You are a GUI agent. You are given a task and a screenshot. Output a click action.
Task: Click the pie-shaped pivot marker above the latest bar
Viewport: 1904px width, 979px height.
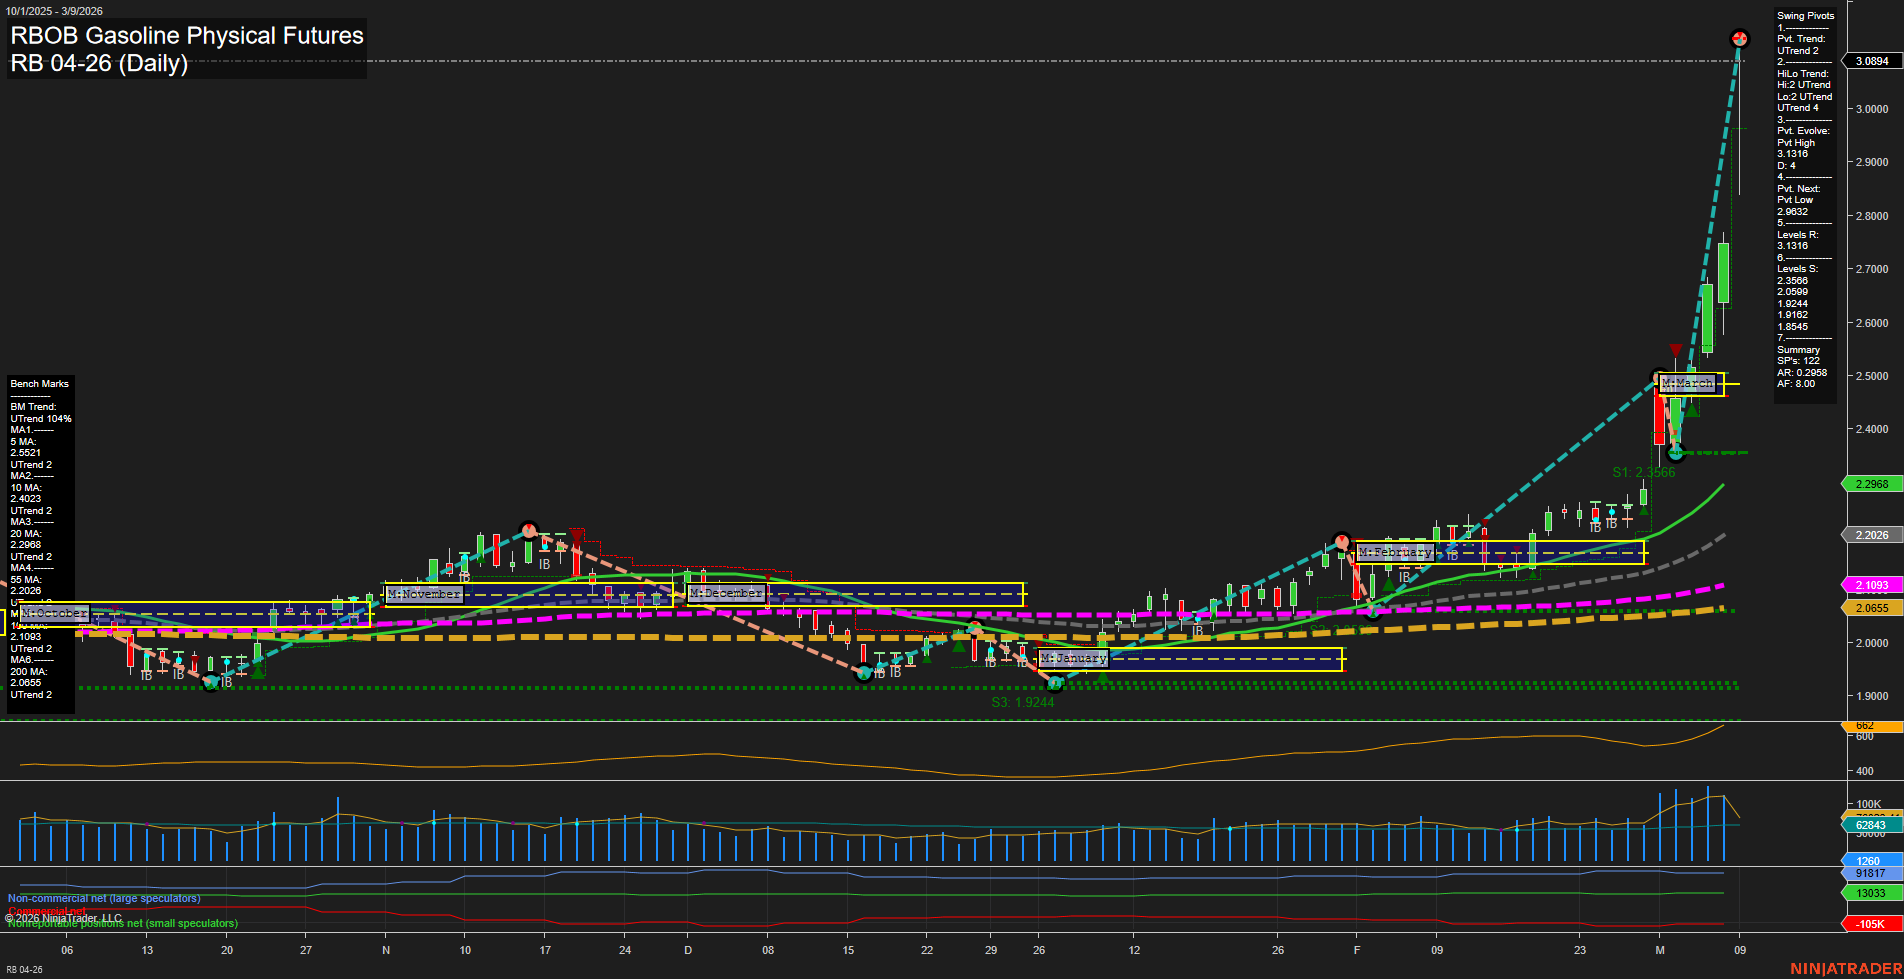coord(1740,38)
